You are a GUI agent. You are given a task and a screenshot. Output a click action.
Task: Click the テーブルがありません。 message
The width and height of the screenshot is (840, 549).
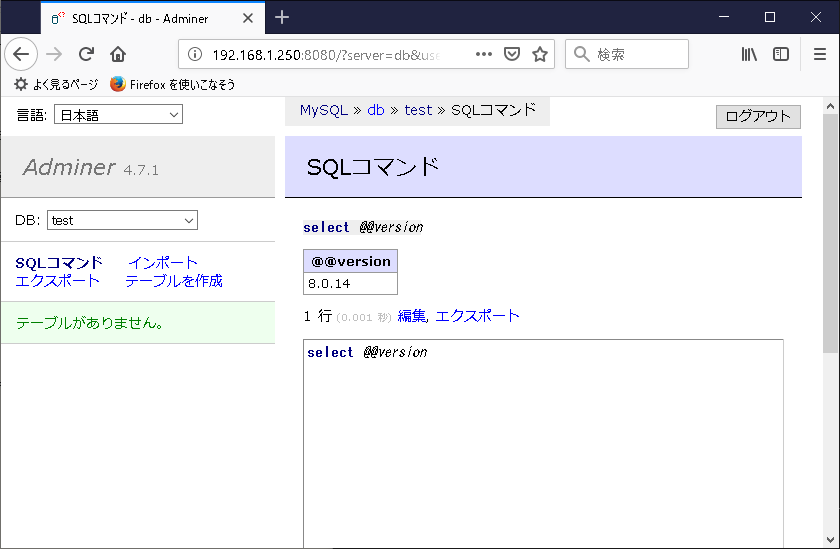90,323
